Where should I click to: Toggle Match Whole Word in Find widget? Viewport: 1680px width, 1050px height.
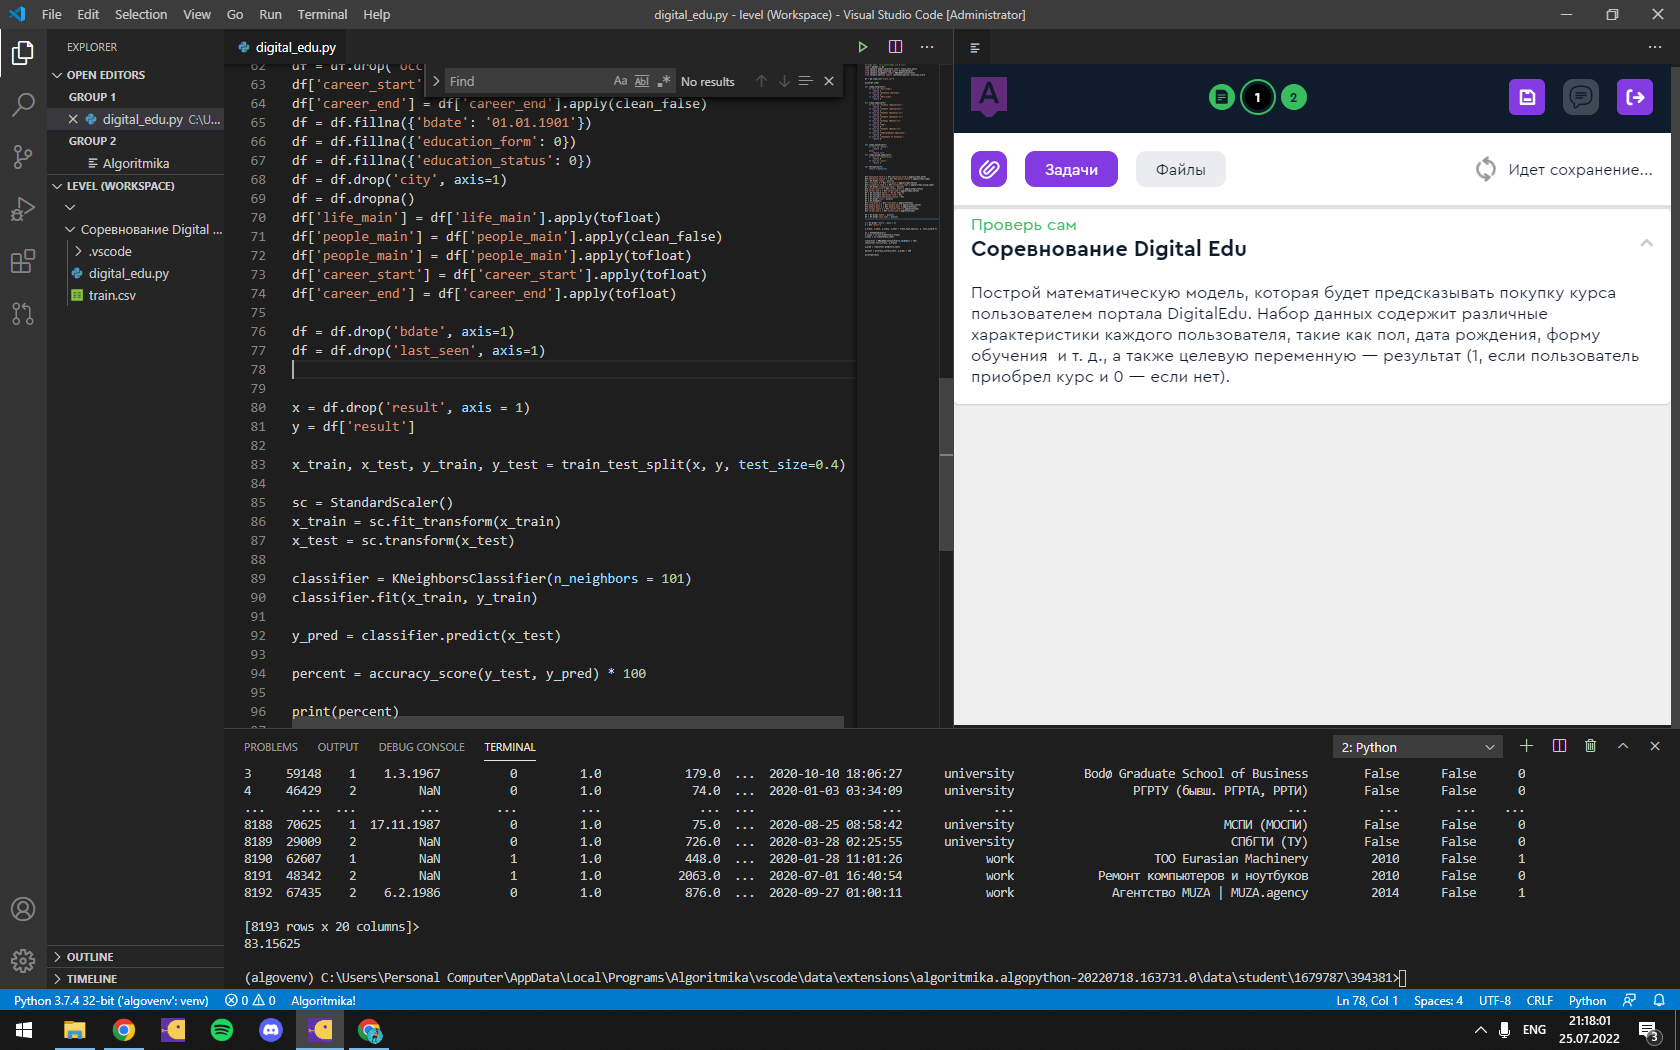click(641, 81)
